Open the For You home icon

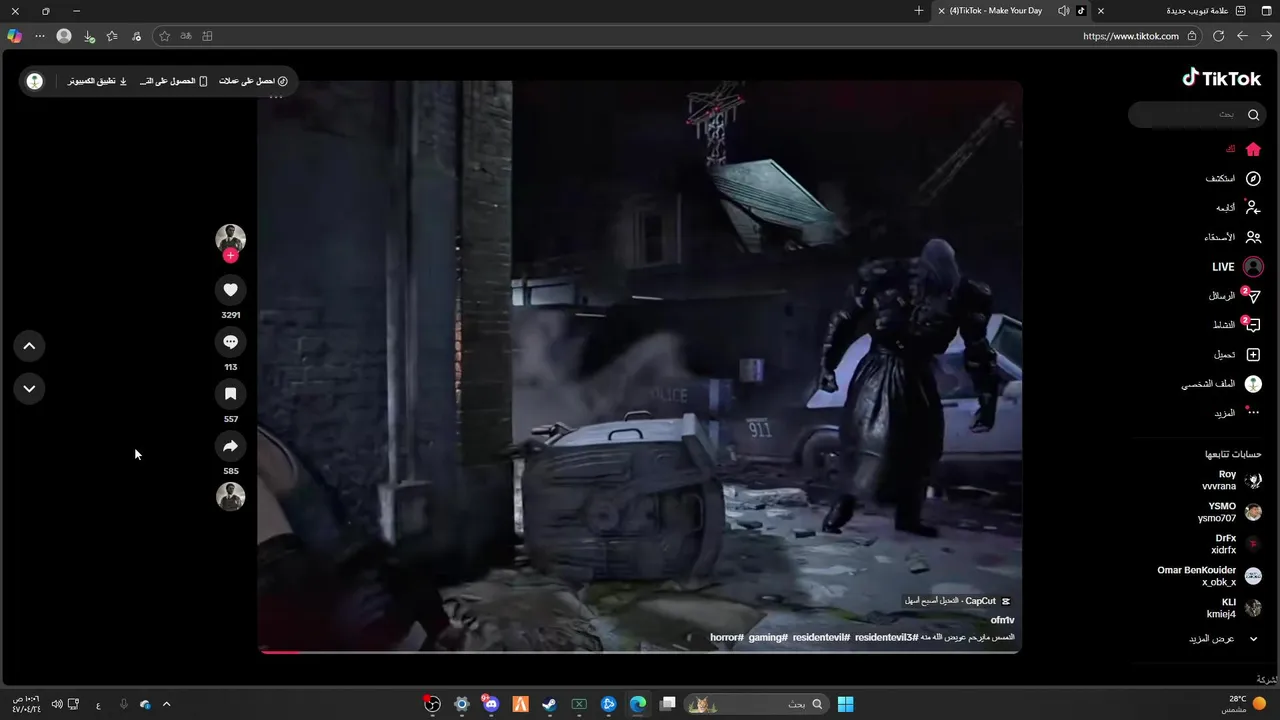point(1253,149)
